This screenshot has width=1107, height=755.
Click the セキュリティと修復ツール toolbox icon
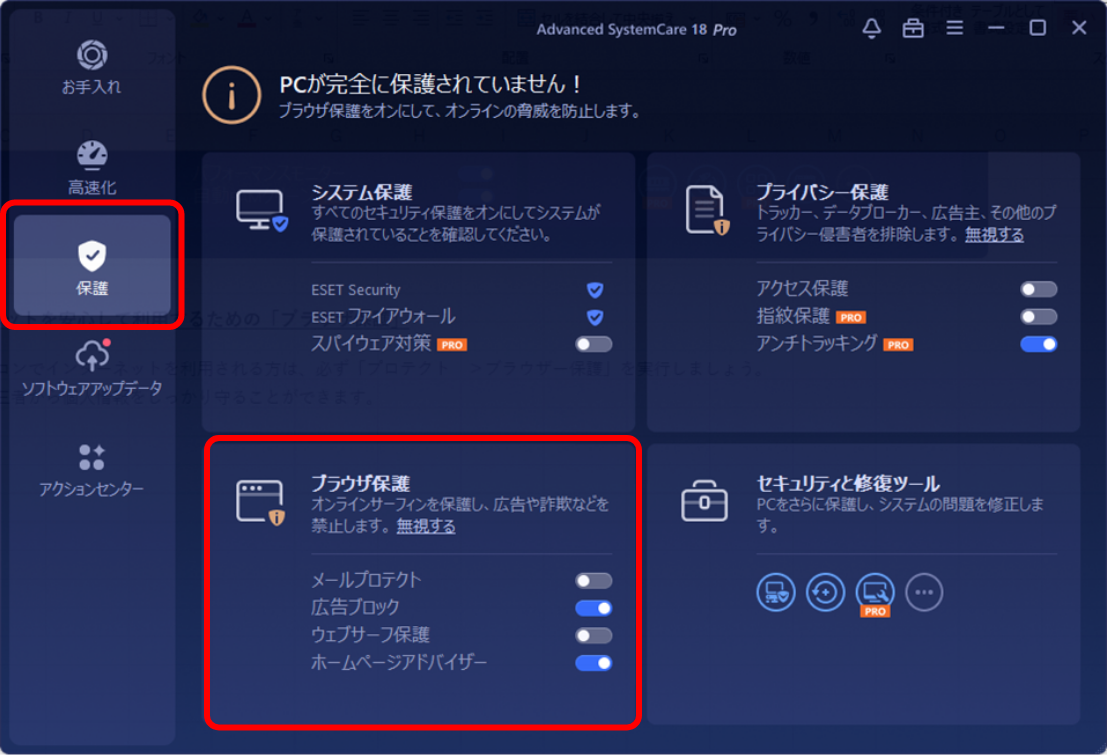pos(704,501)
